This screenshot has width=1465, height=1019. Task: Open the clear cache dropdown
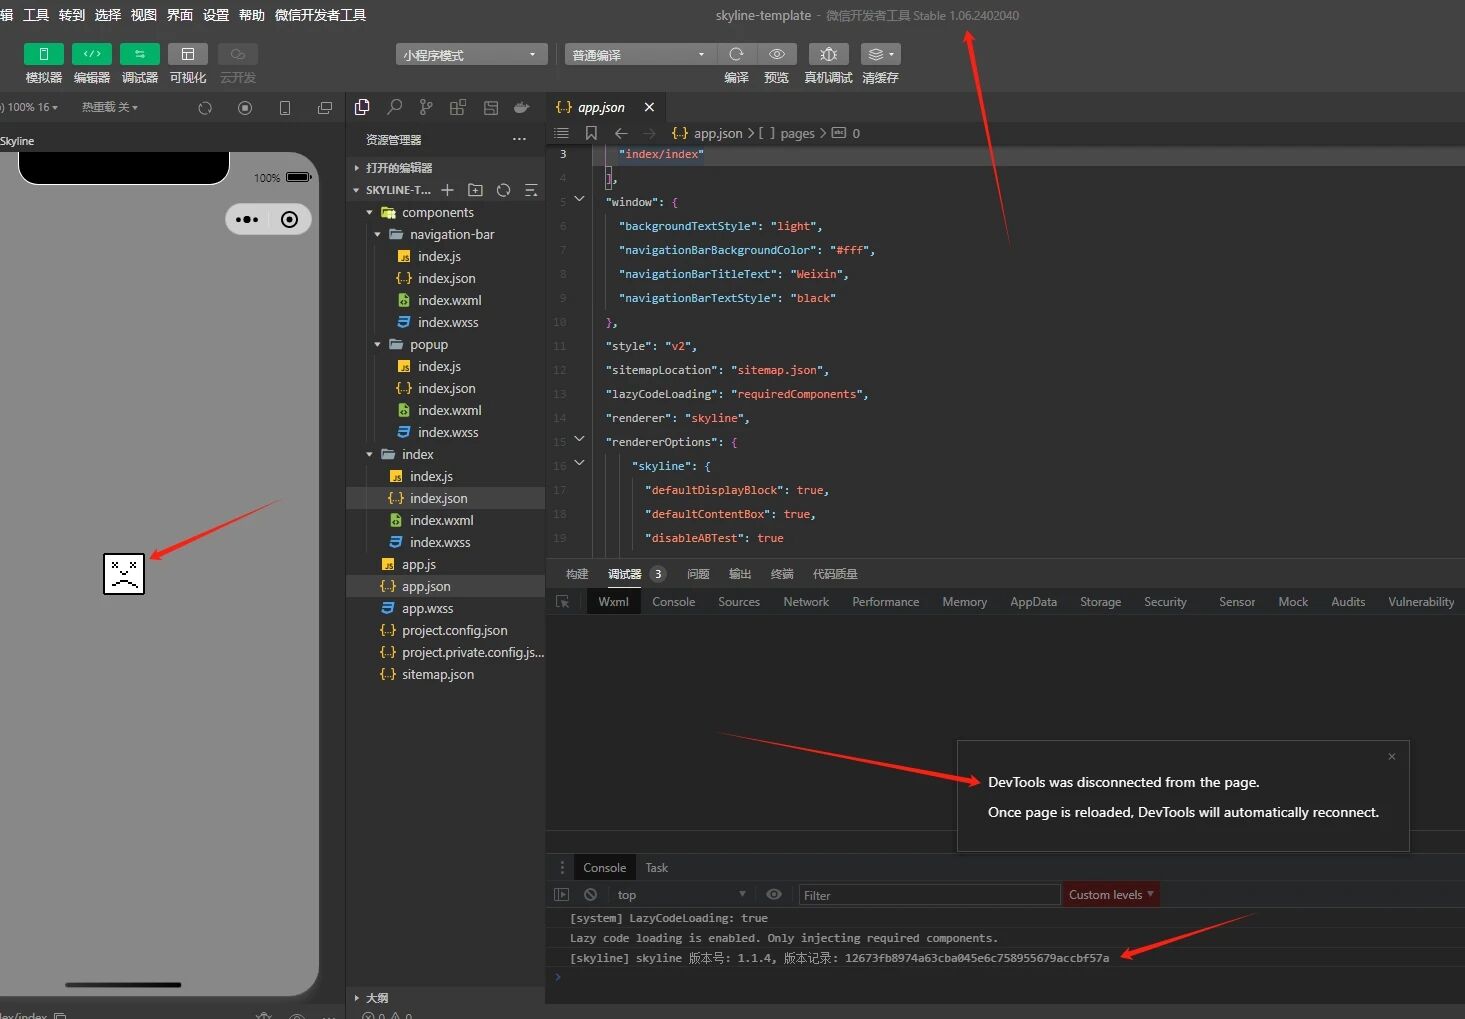[880, 54]
